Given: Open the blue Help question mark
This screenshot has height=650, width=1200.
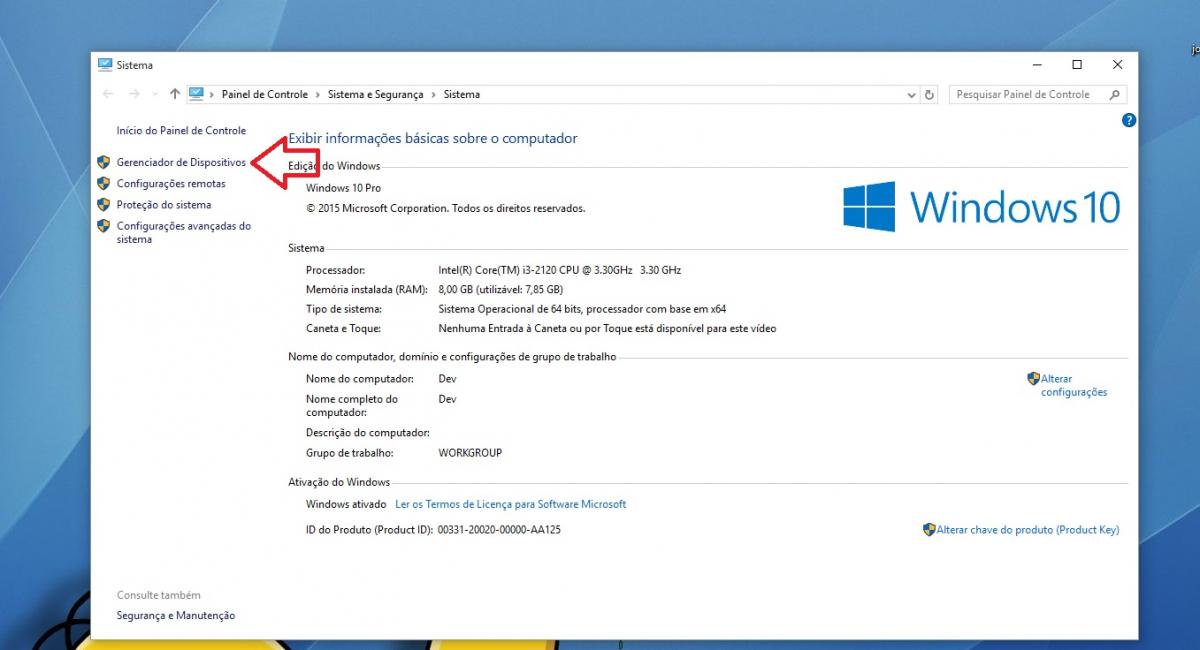Looking at the screenshot, I should point(1129,120).
